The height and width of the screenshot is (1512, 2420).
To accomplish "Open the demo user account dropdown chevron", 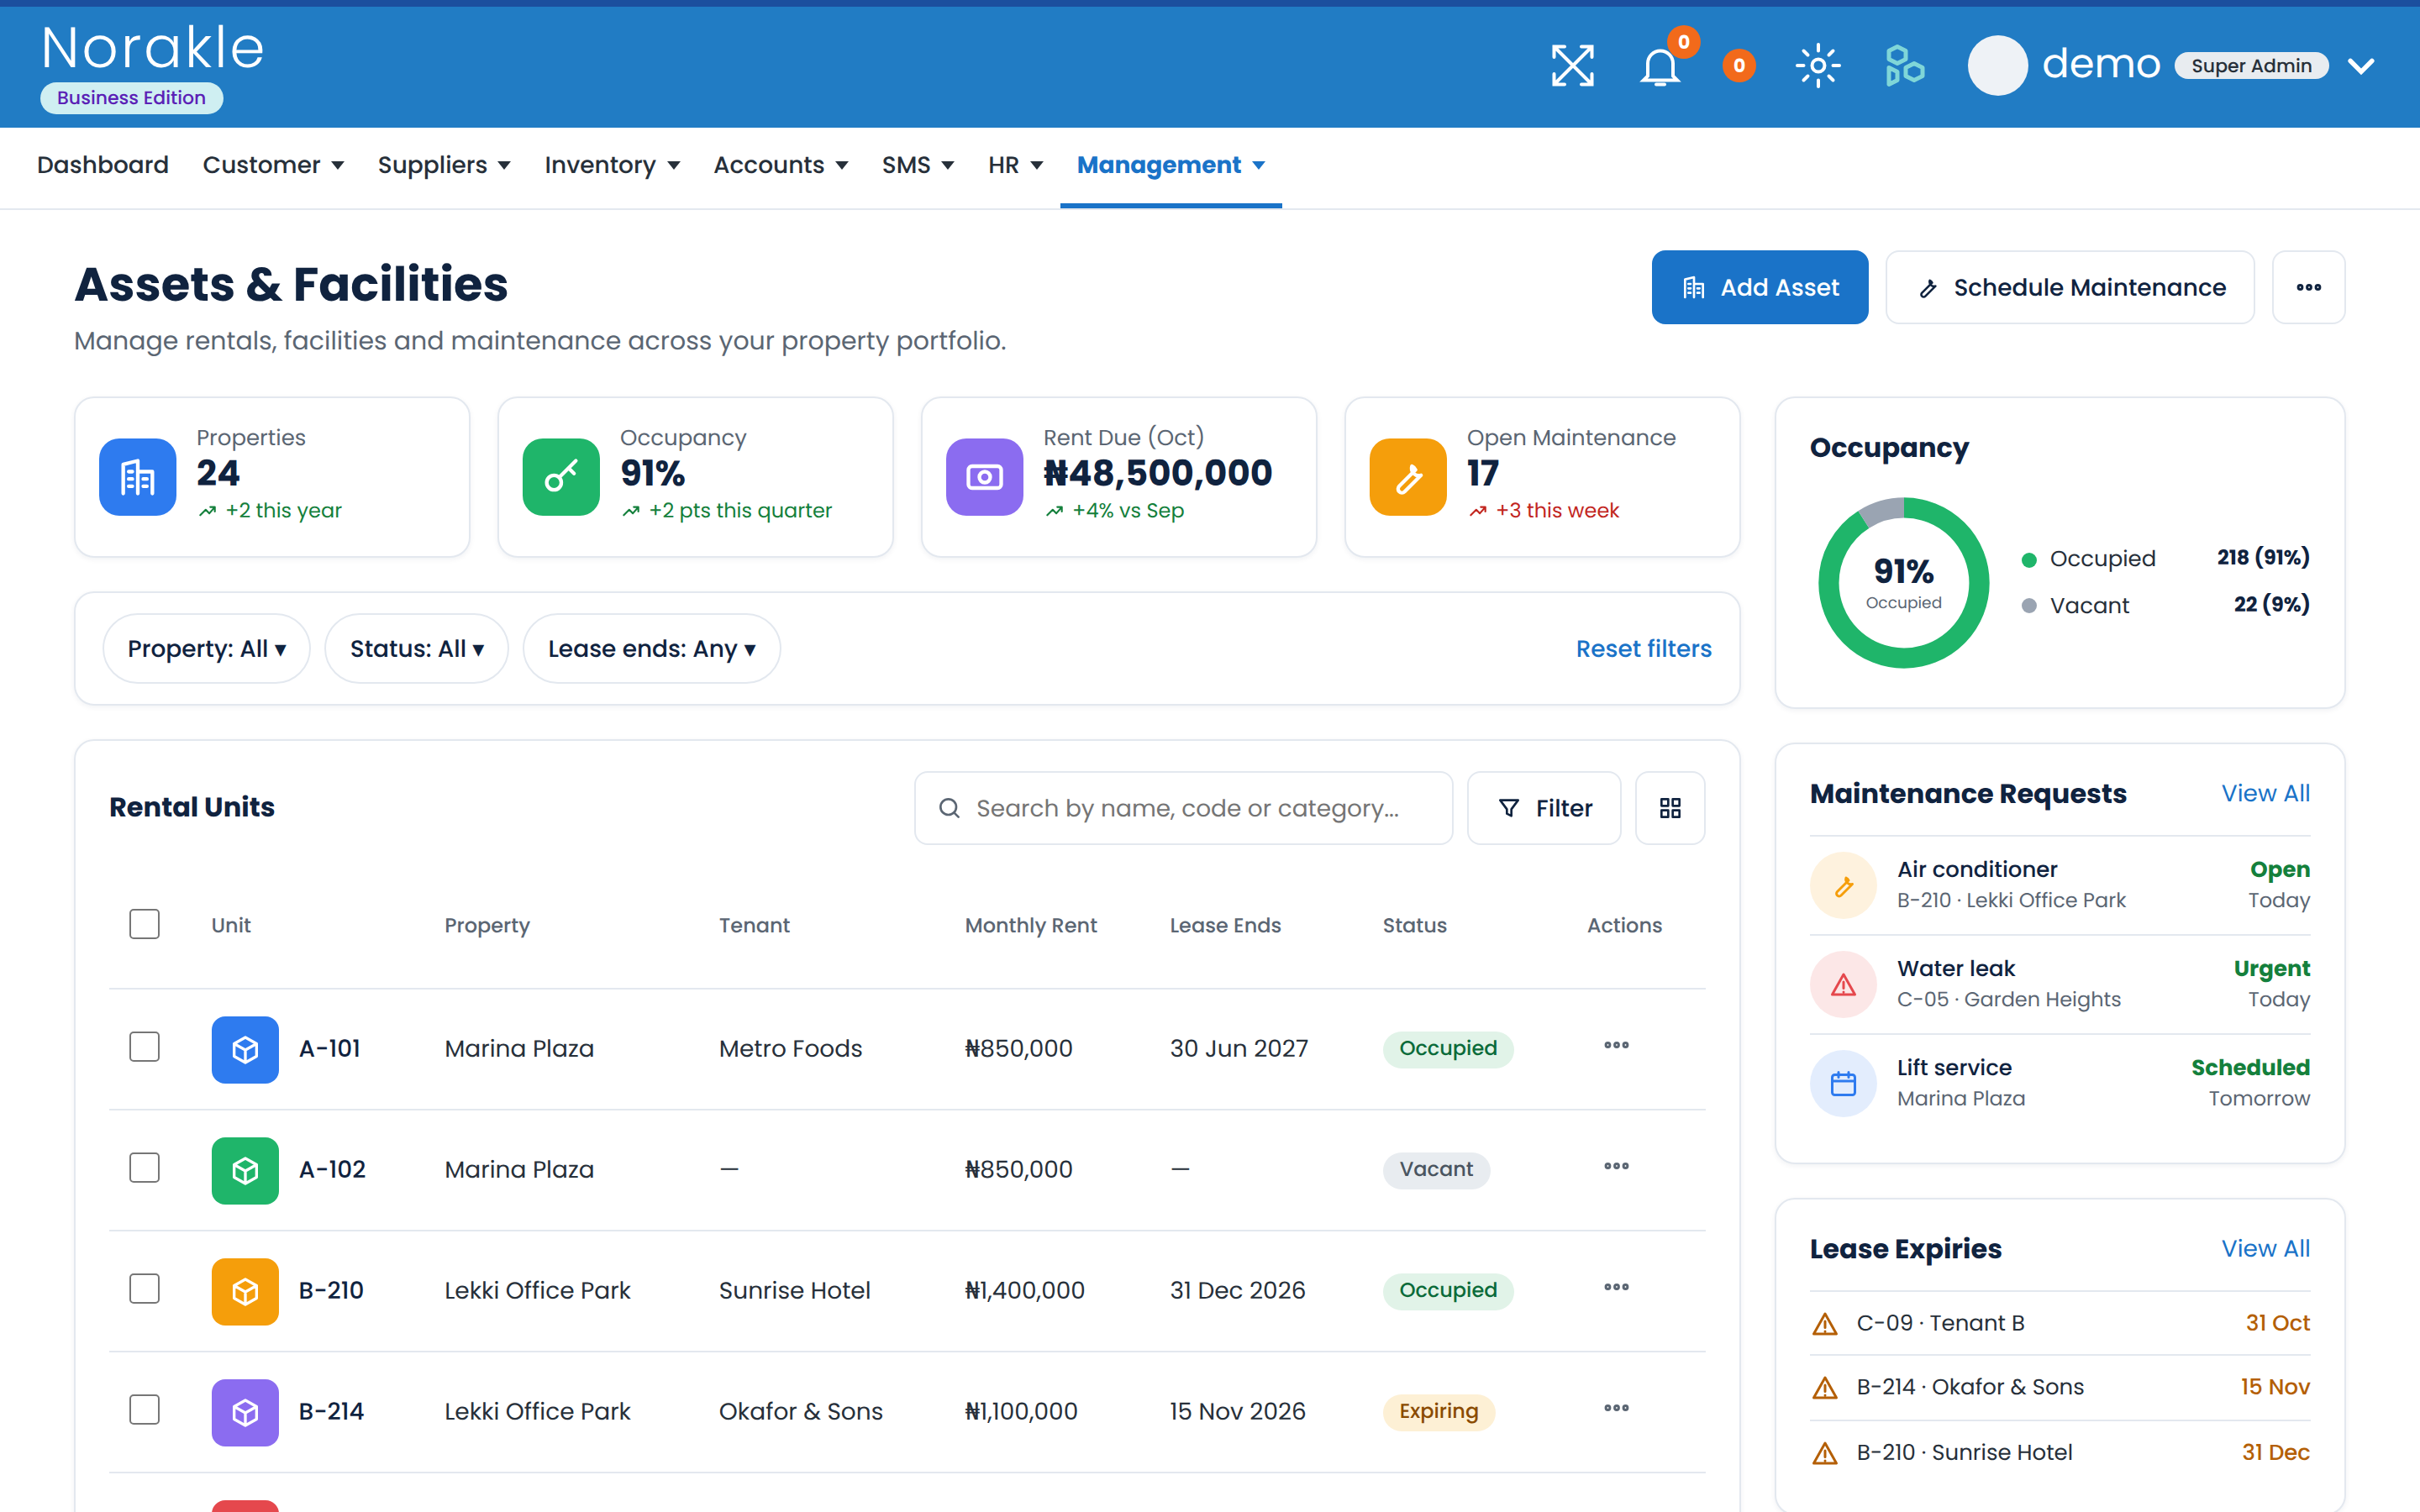I will click(2362, 66).
